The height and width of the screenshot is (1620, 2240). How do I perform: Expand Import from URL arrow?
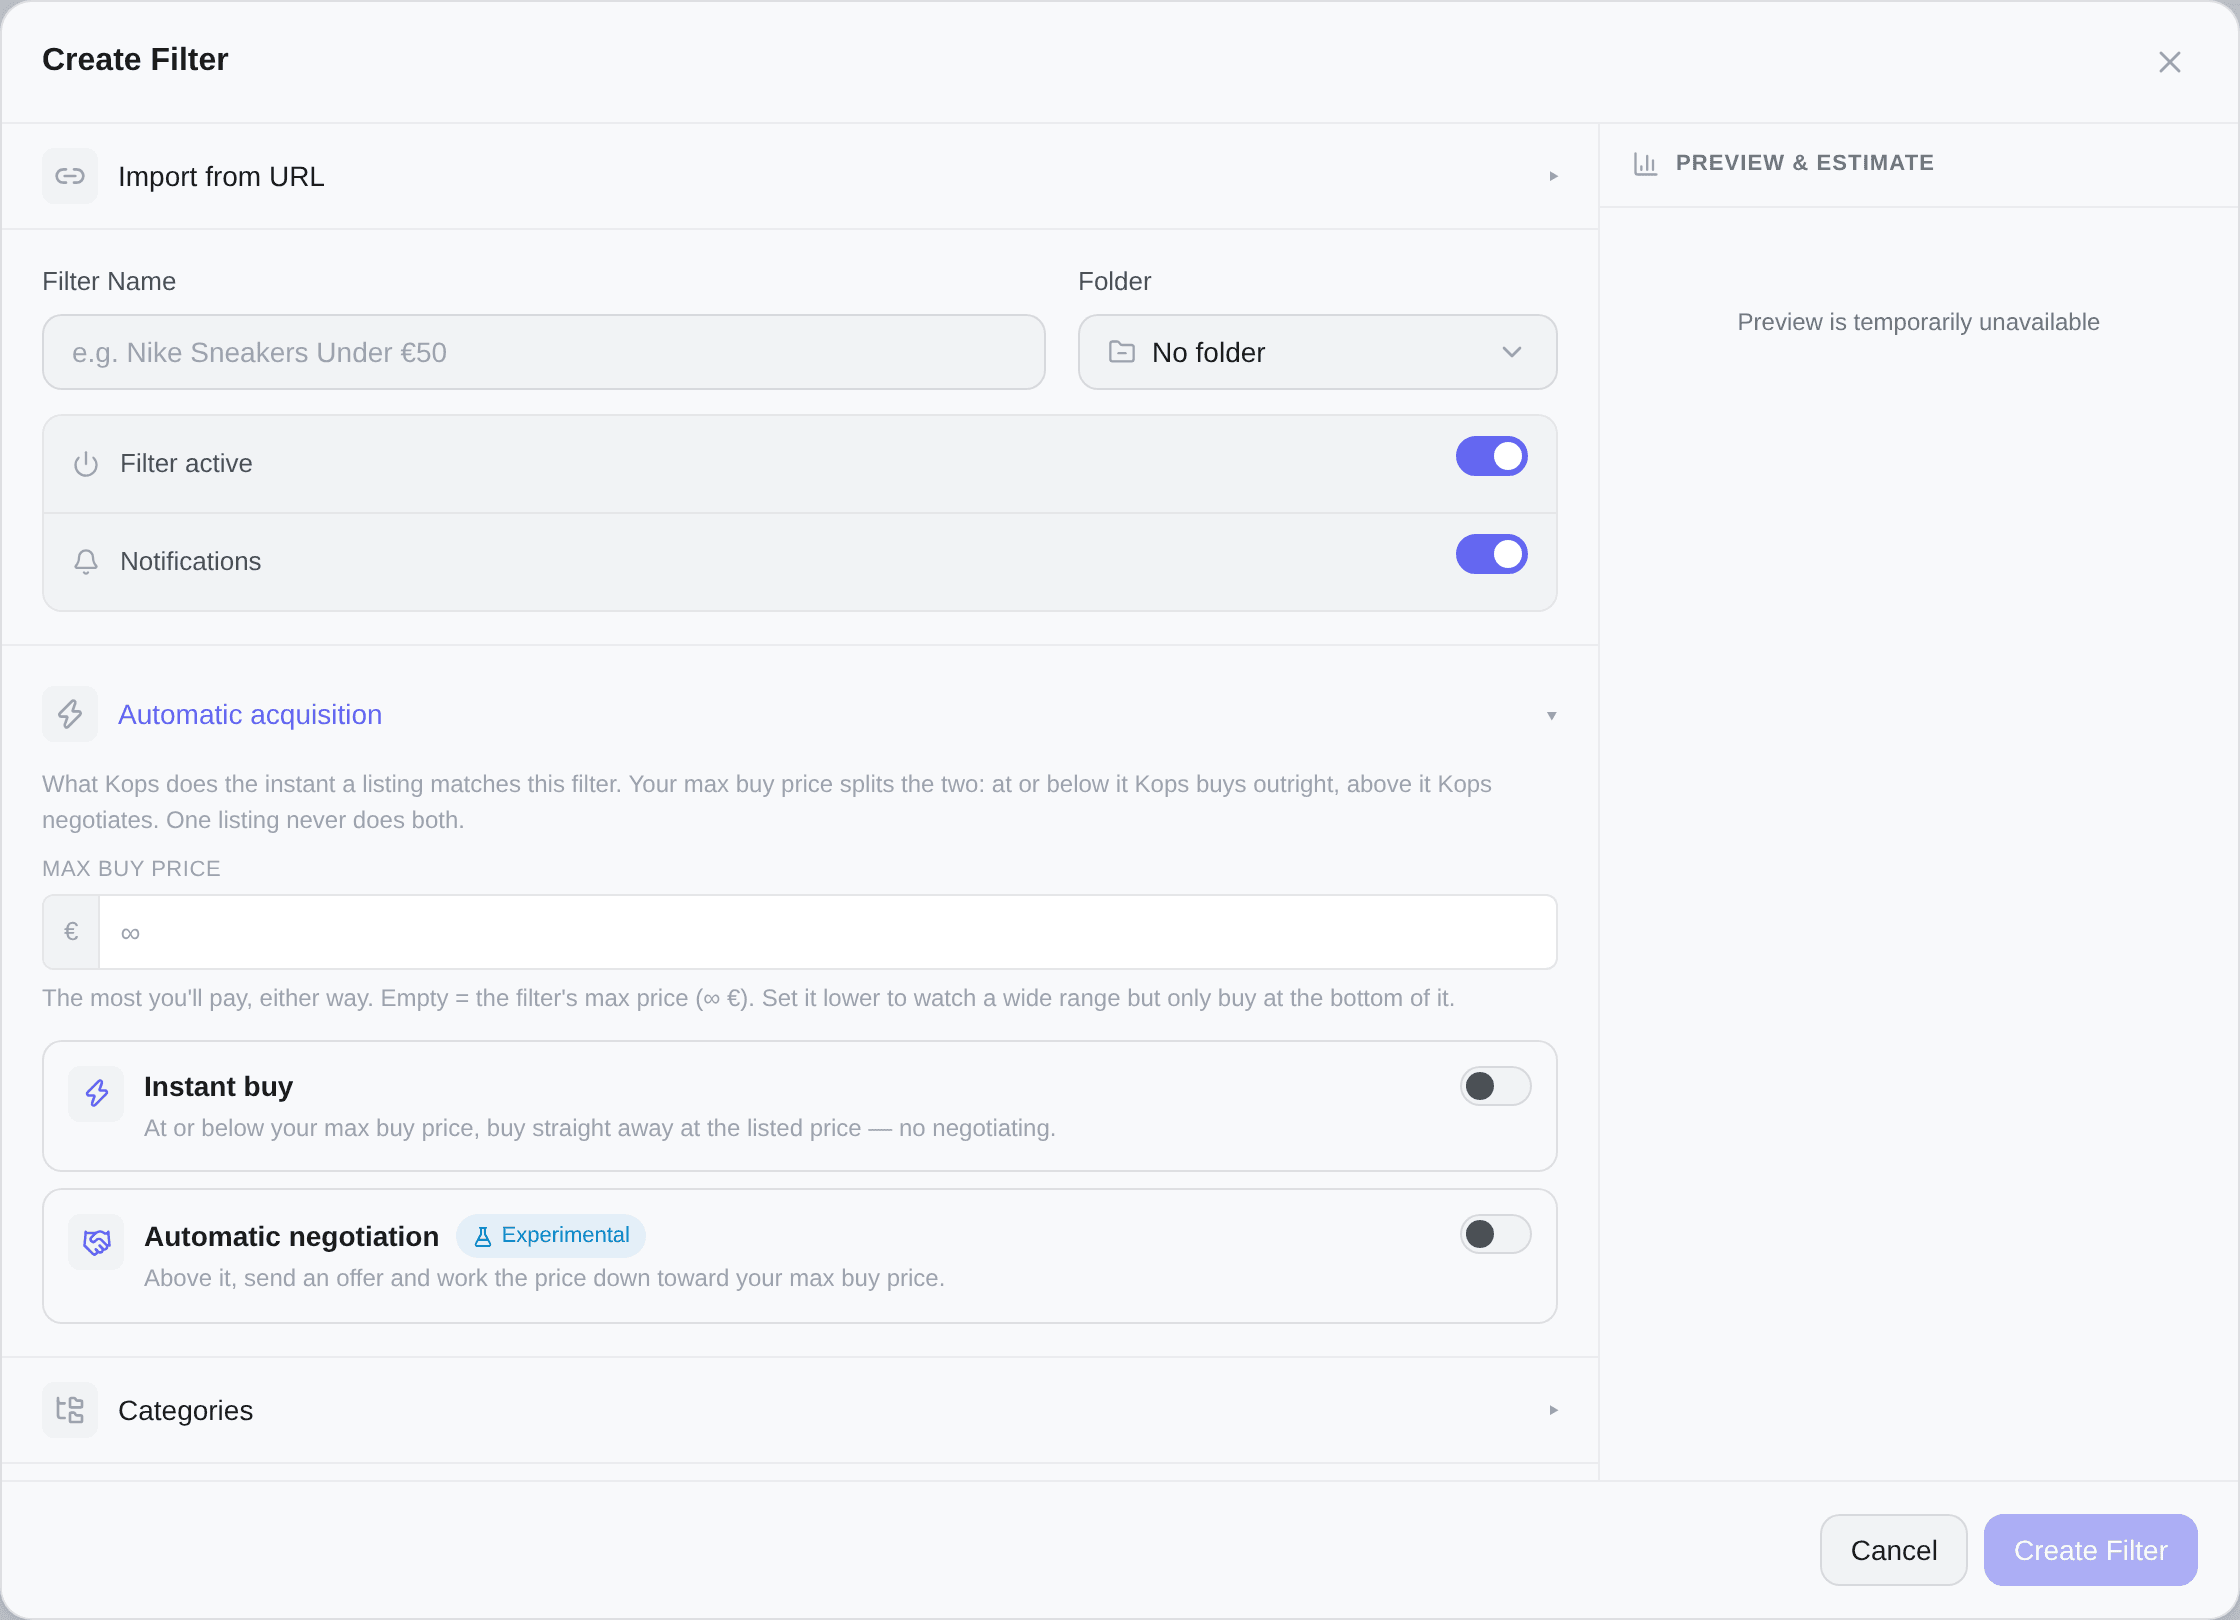click(x=1553, y=176)
